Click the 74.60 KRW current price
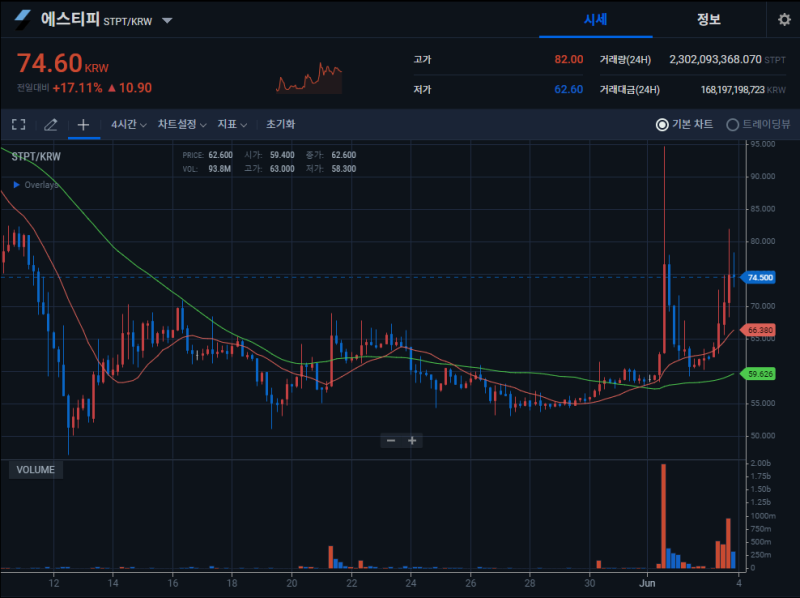The height and width of the screenshot is (598, 800). [63, 64]
